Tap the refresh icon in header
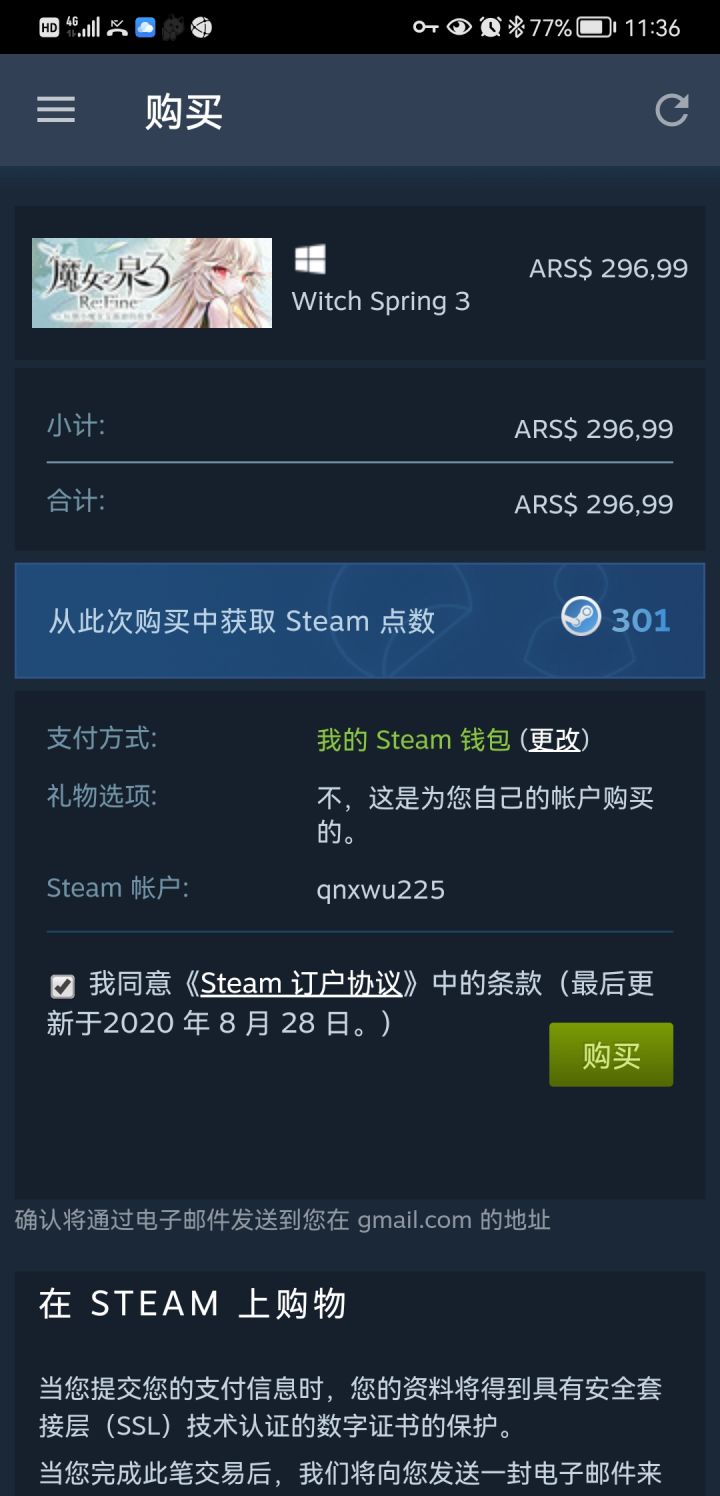The height and width of the screenshot is (1496, 720). pyautogui.click(x=672, y=110)
